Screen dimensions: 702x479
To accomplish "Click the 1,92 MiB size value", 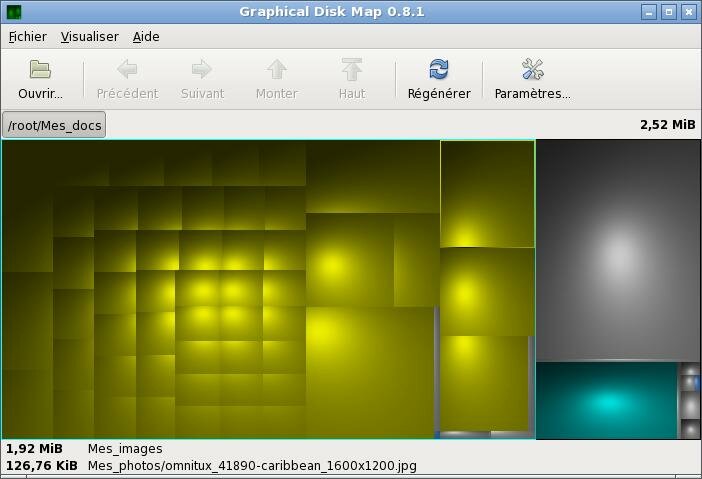I will (x=34, y=449).
